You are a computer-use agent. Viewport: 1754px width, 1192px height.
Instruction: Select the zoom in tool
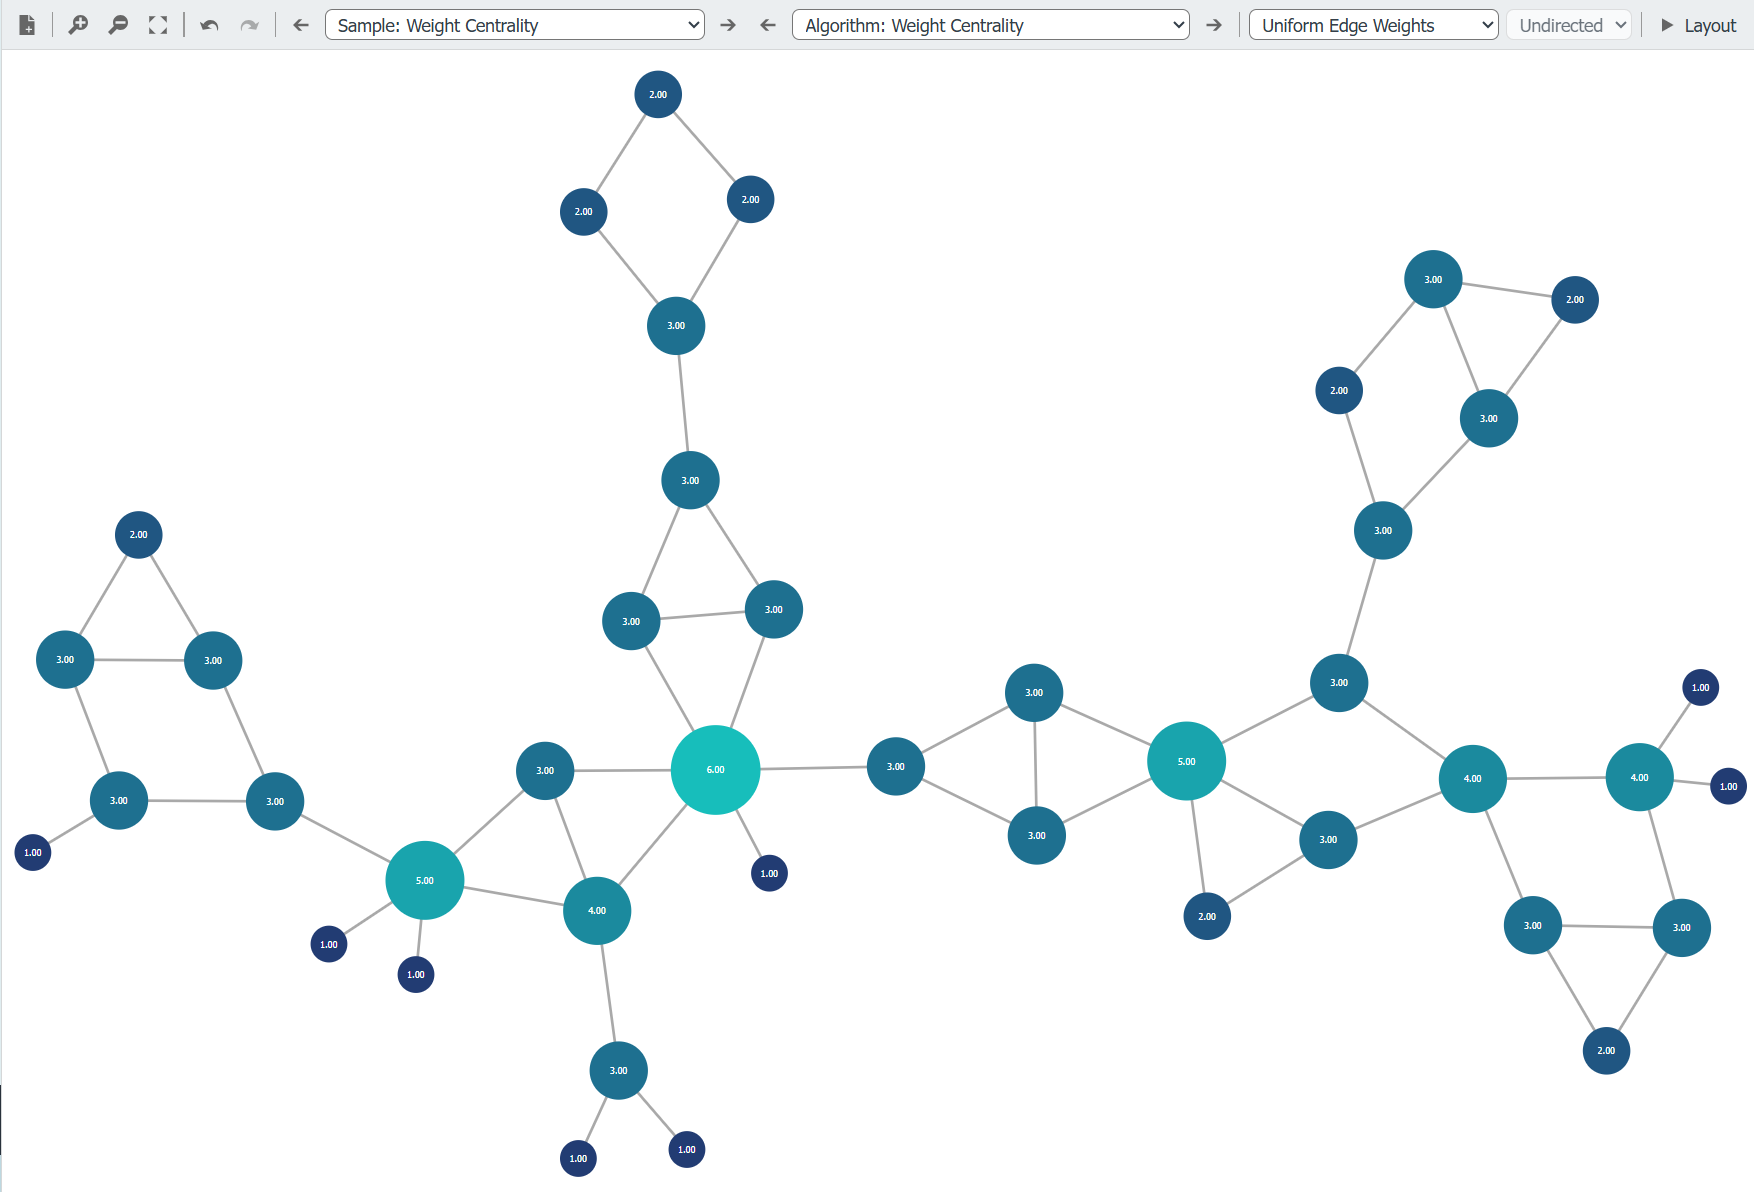(77, 24)
